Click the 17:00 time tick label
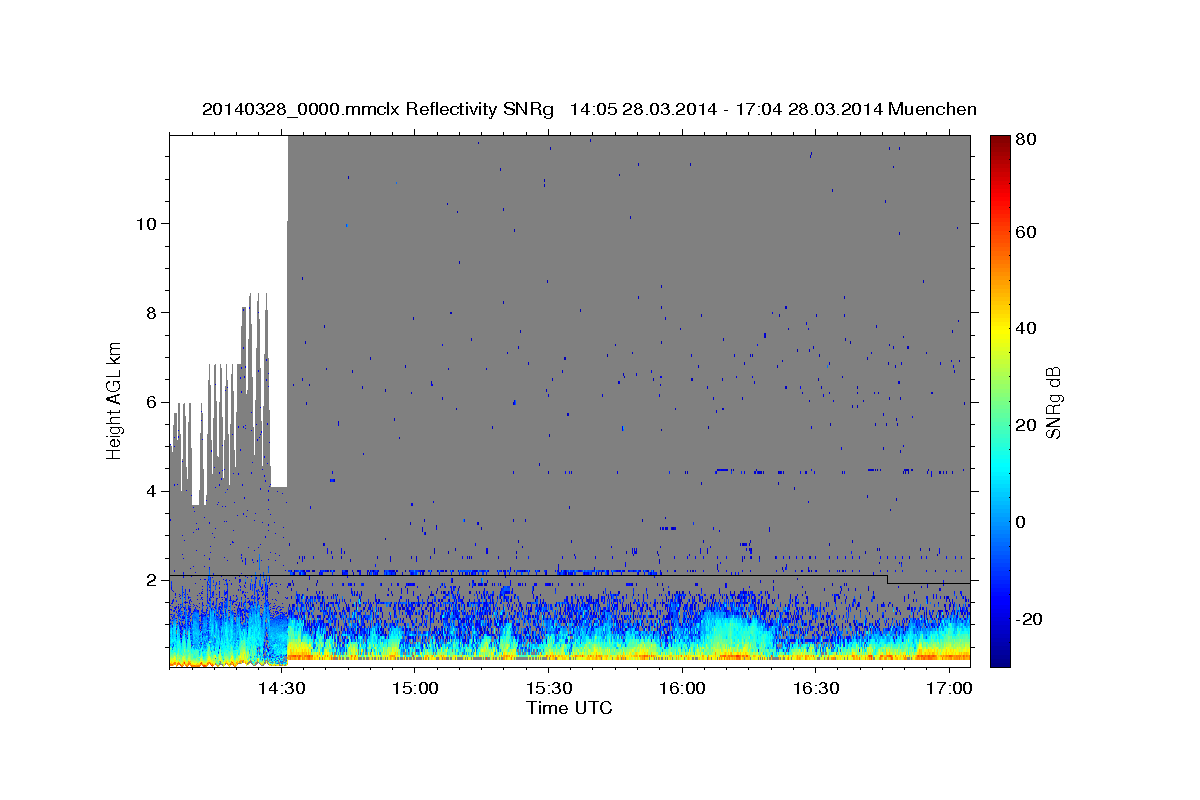The height and width of the screenshot is (800, 1200). (x=949, y=689)
